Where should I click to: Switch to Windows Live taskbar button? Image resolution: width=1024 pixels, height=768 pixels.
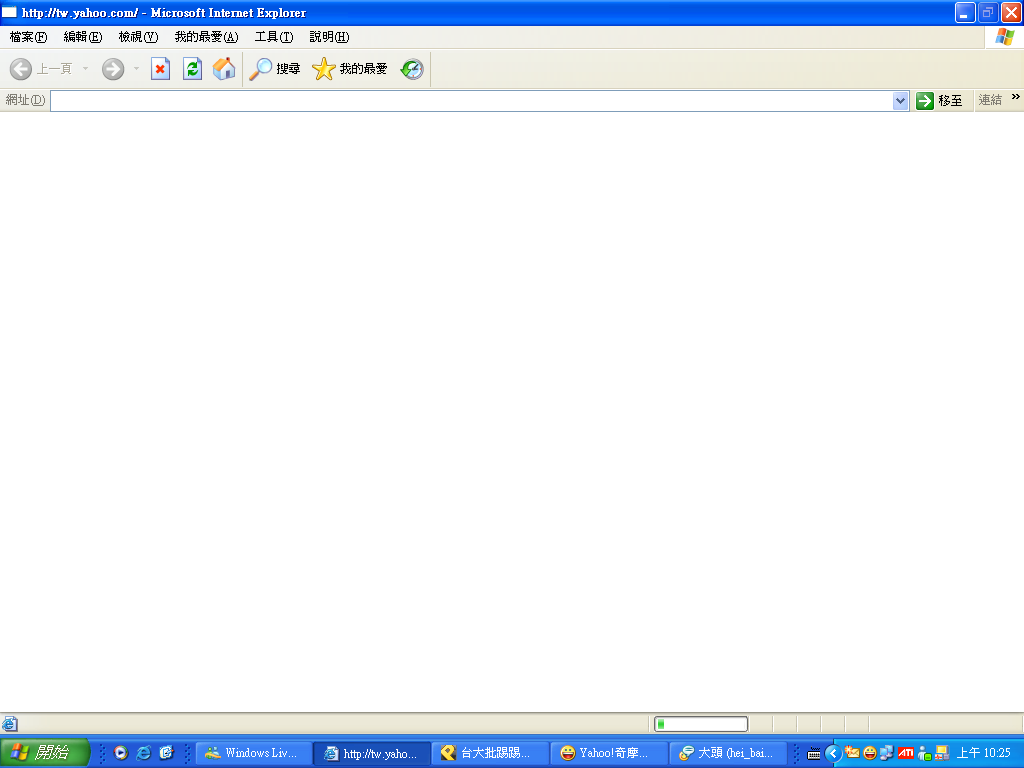(253, 753)
